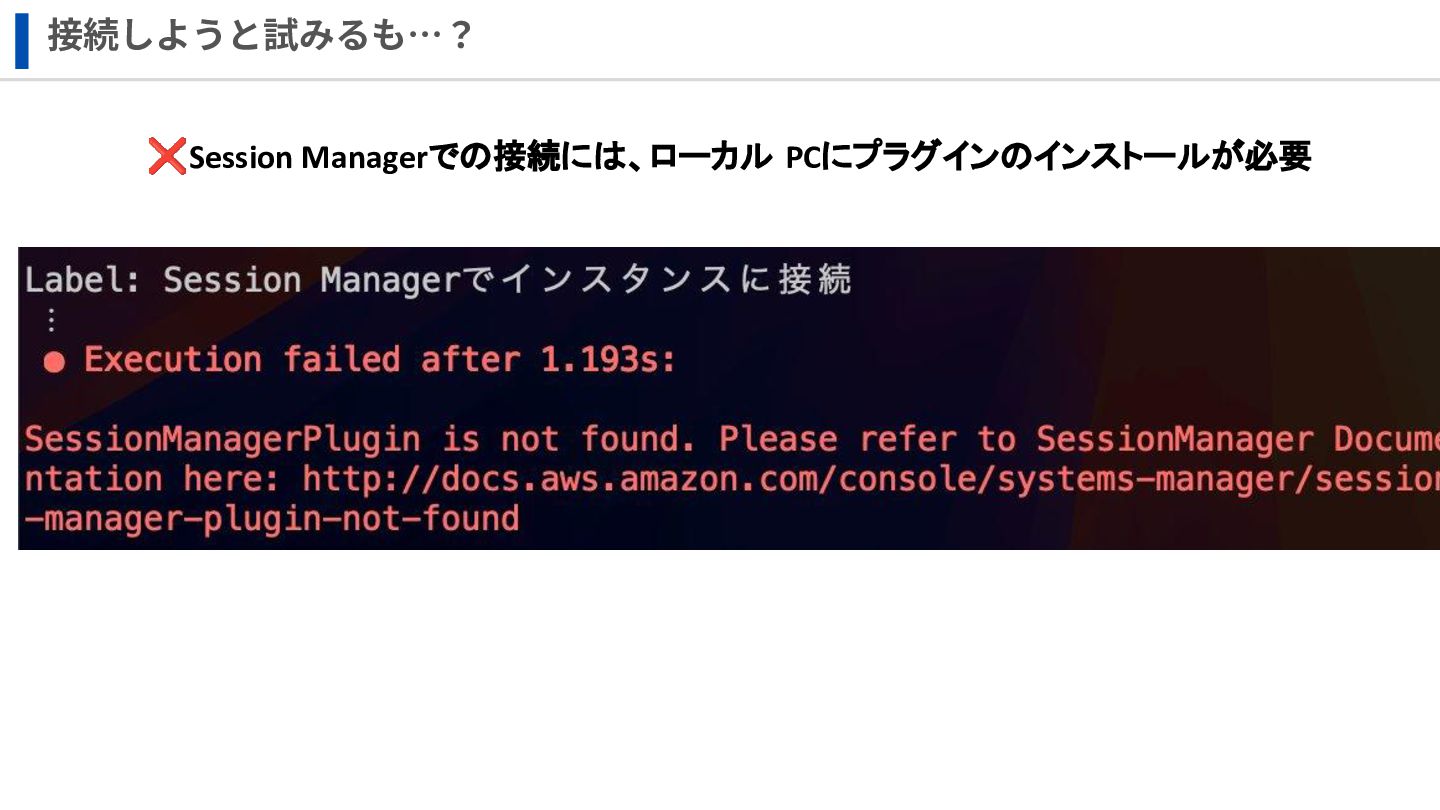
Task: Click the blue bar beside the slide title
Action: click(x=22, y=41)
